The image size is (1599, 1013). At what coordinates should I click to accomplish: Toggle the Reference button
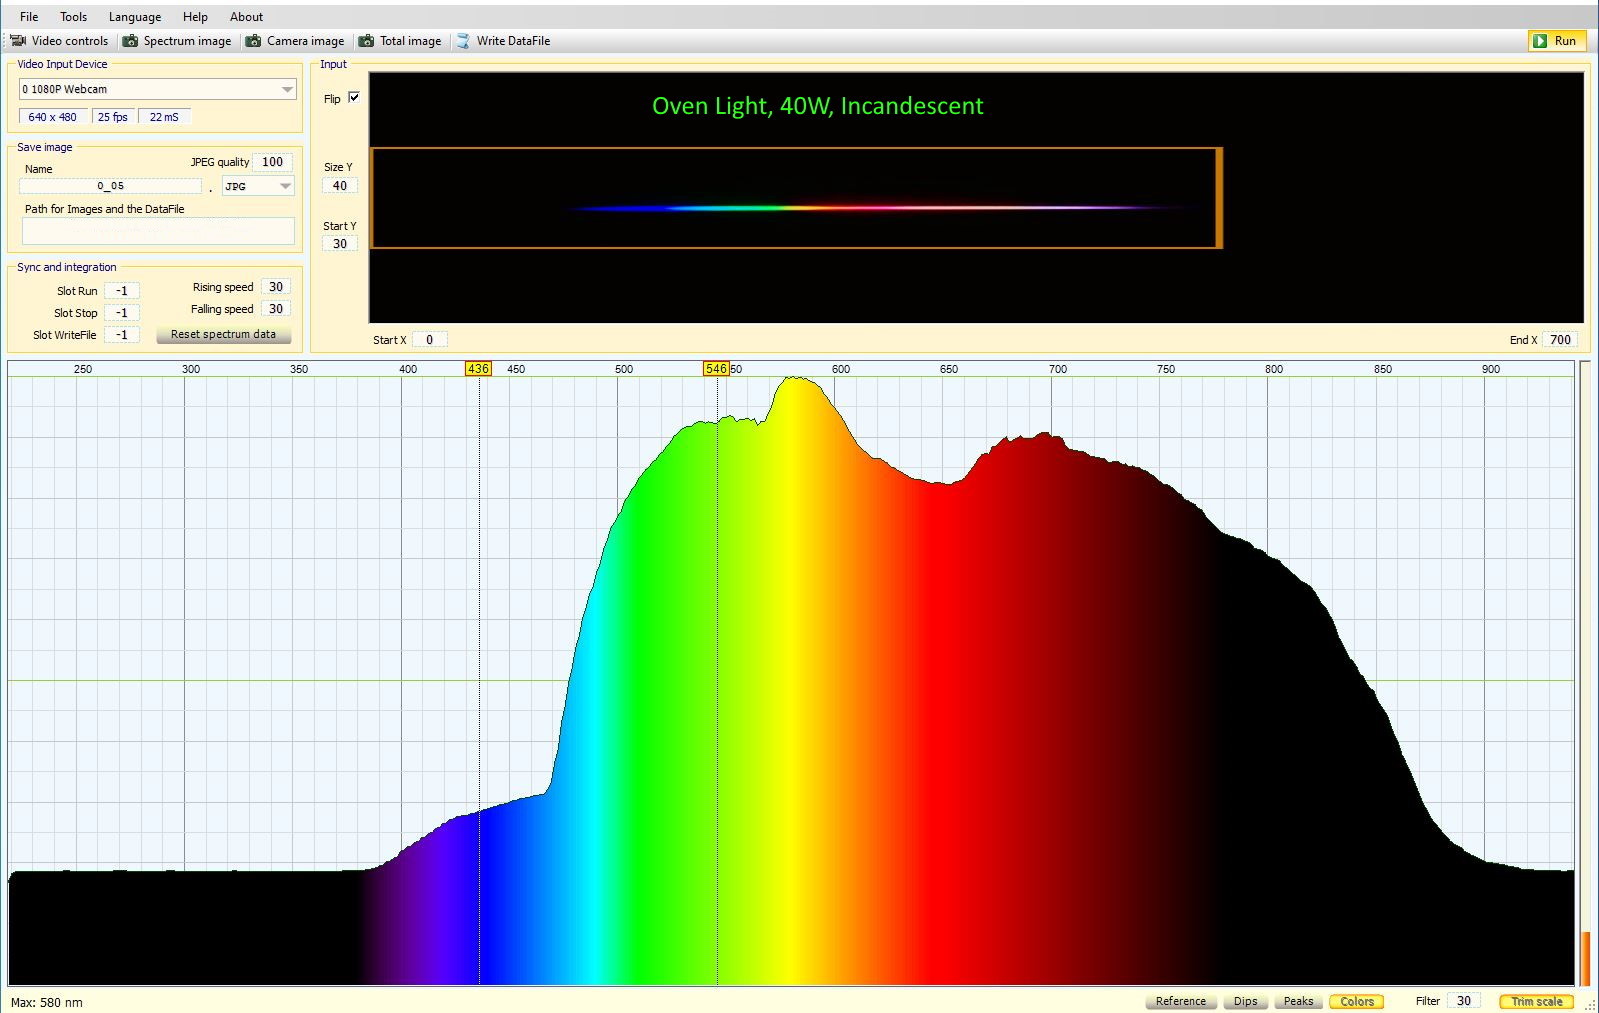click(1180, 1001)
